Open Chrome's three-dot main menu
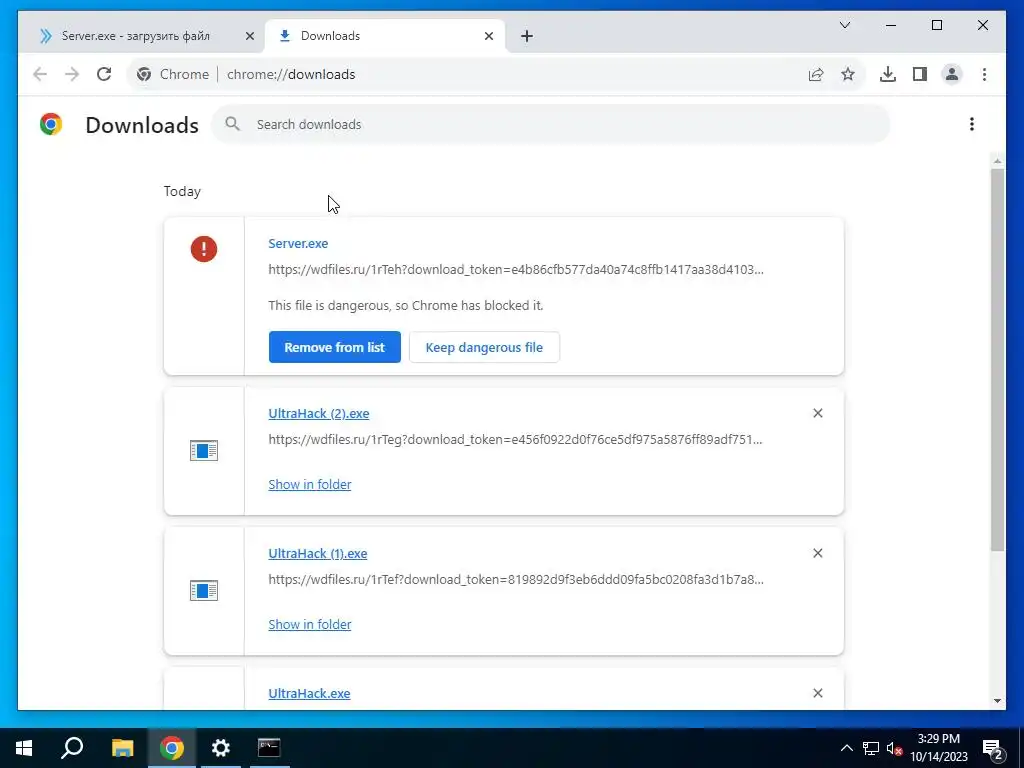 click(x=984, y=74)
